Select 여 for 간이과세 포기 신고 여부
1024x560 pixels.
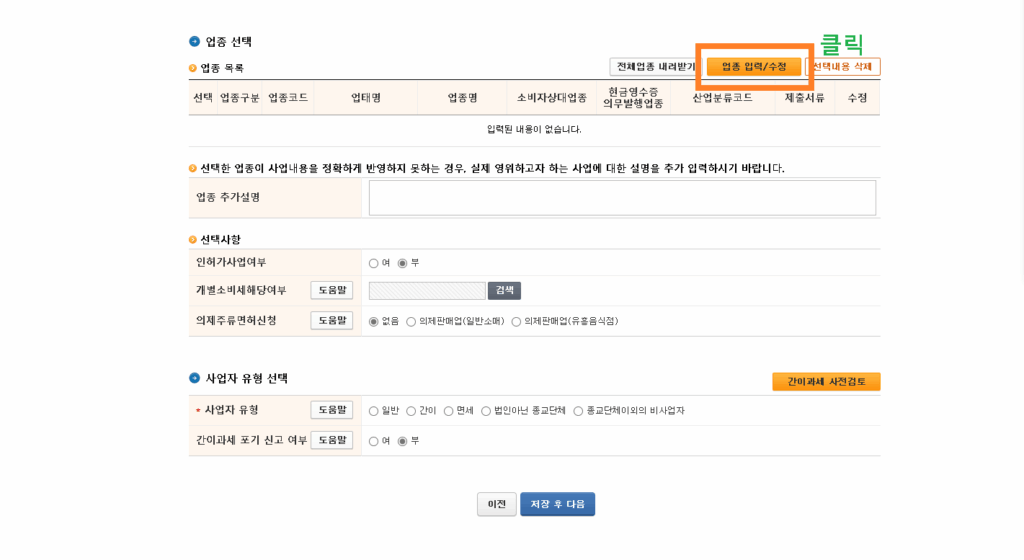tap(373, 441)
